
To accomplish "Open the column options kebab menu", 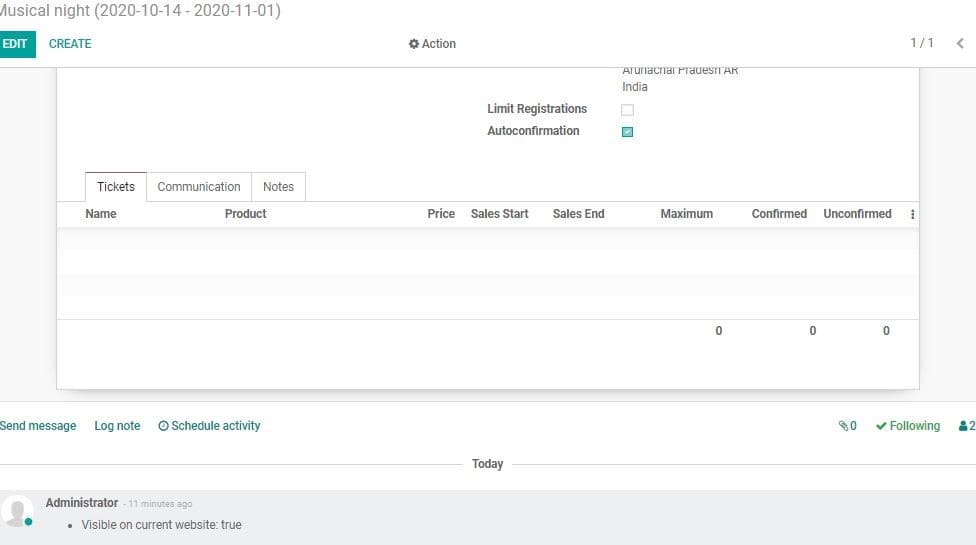I will click(913, 215).
